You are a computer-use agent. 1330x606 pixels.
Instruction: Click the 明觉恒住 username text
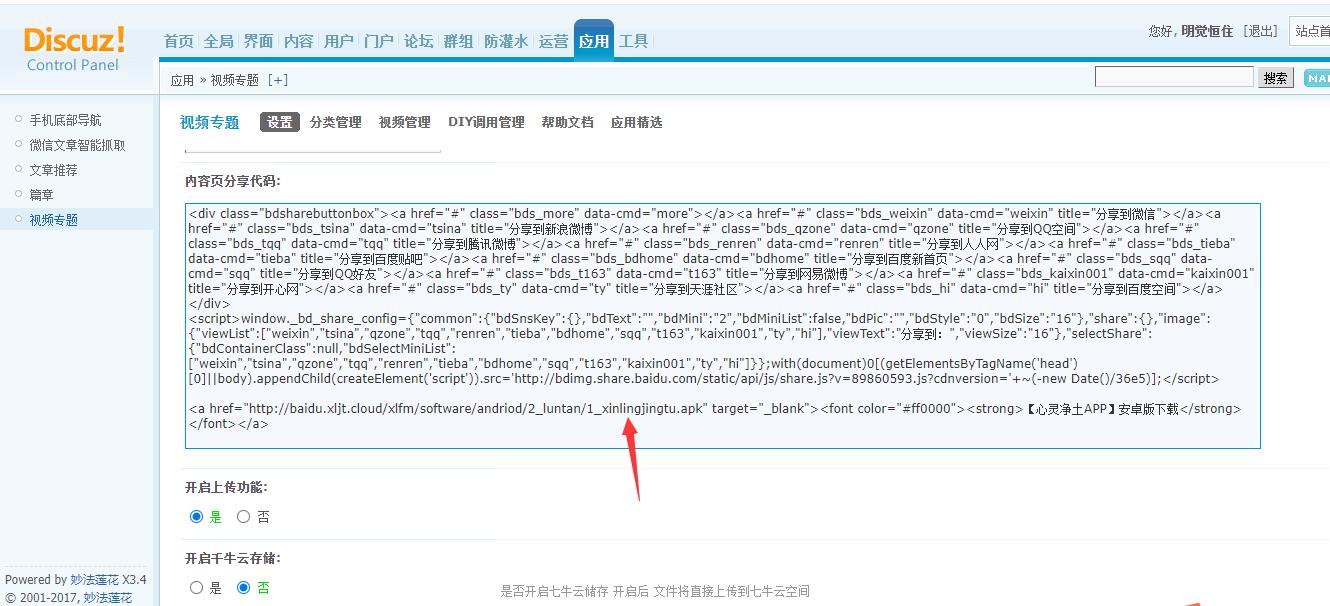click(1207, 31)
